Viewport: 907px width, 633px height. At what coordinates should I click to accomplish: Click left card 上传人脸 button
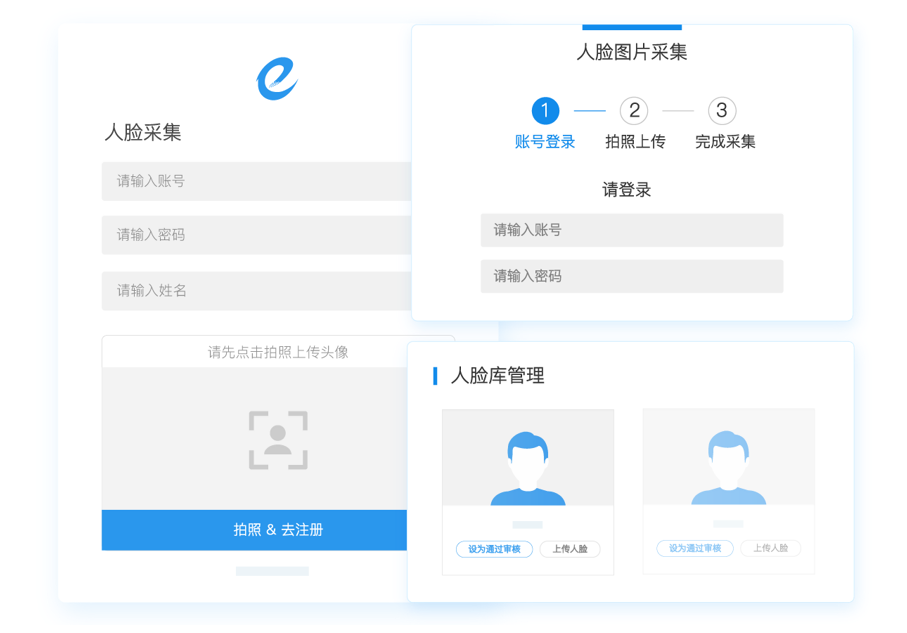point(570,549)
